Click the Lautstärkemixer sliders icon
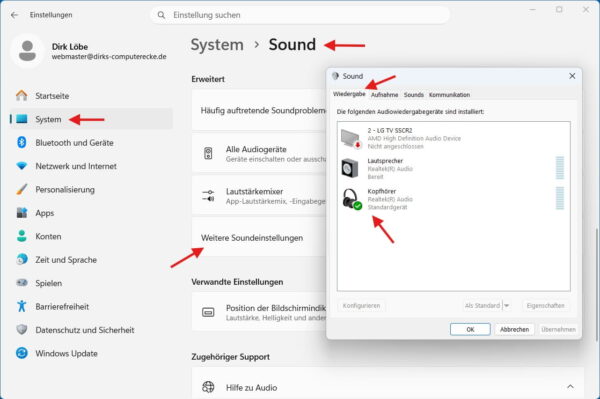 [x=208, y=195]
